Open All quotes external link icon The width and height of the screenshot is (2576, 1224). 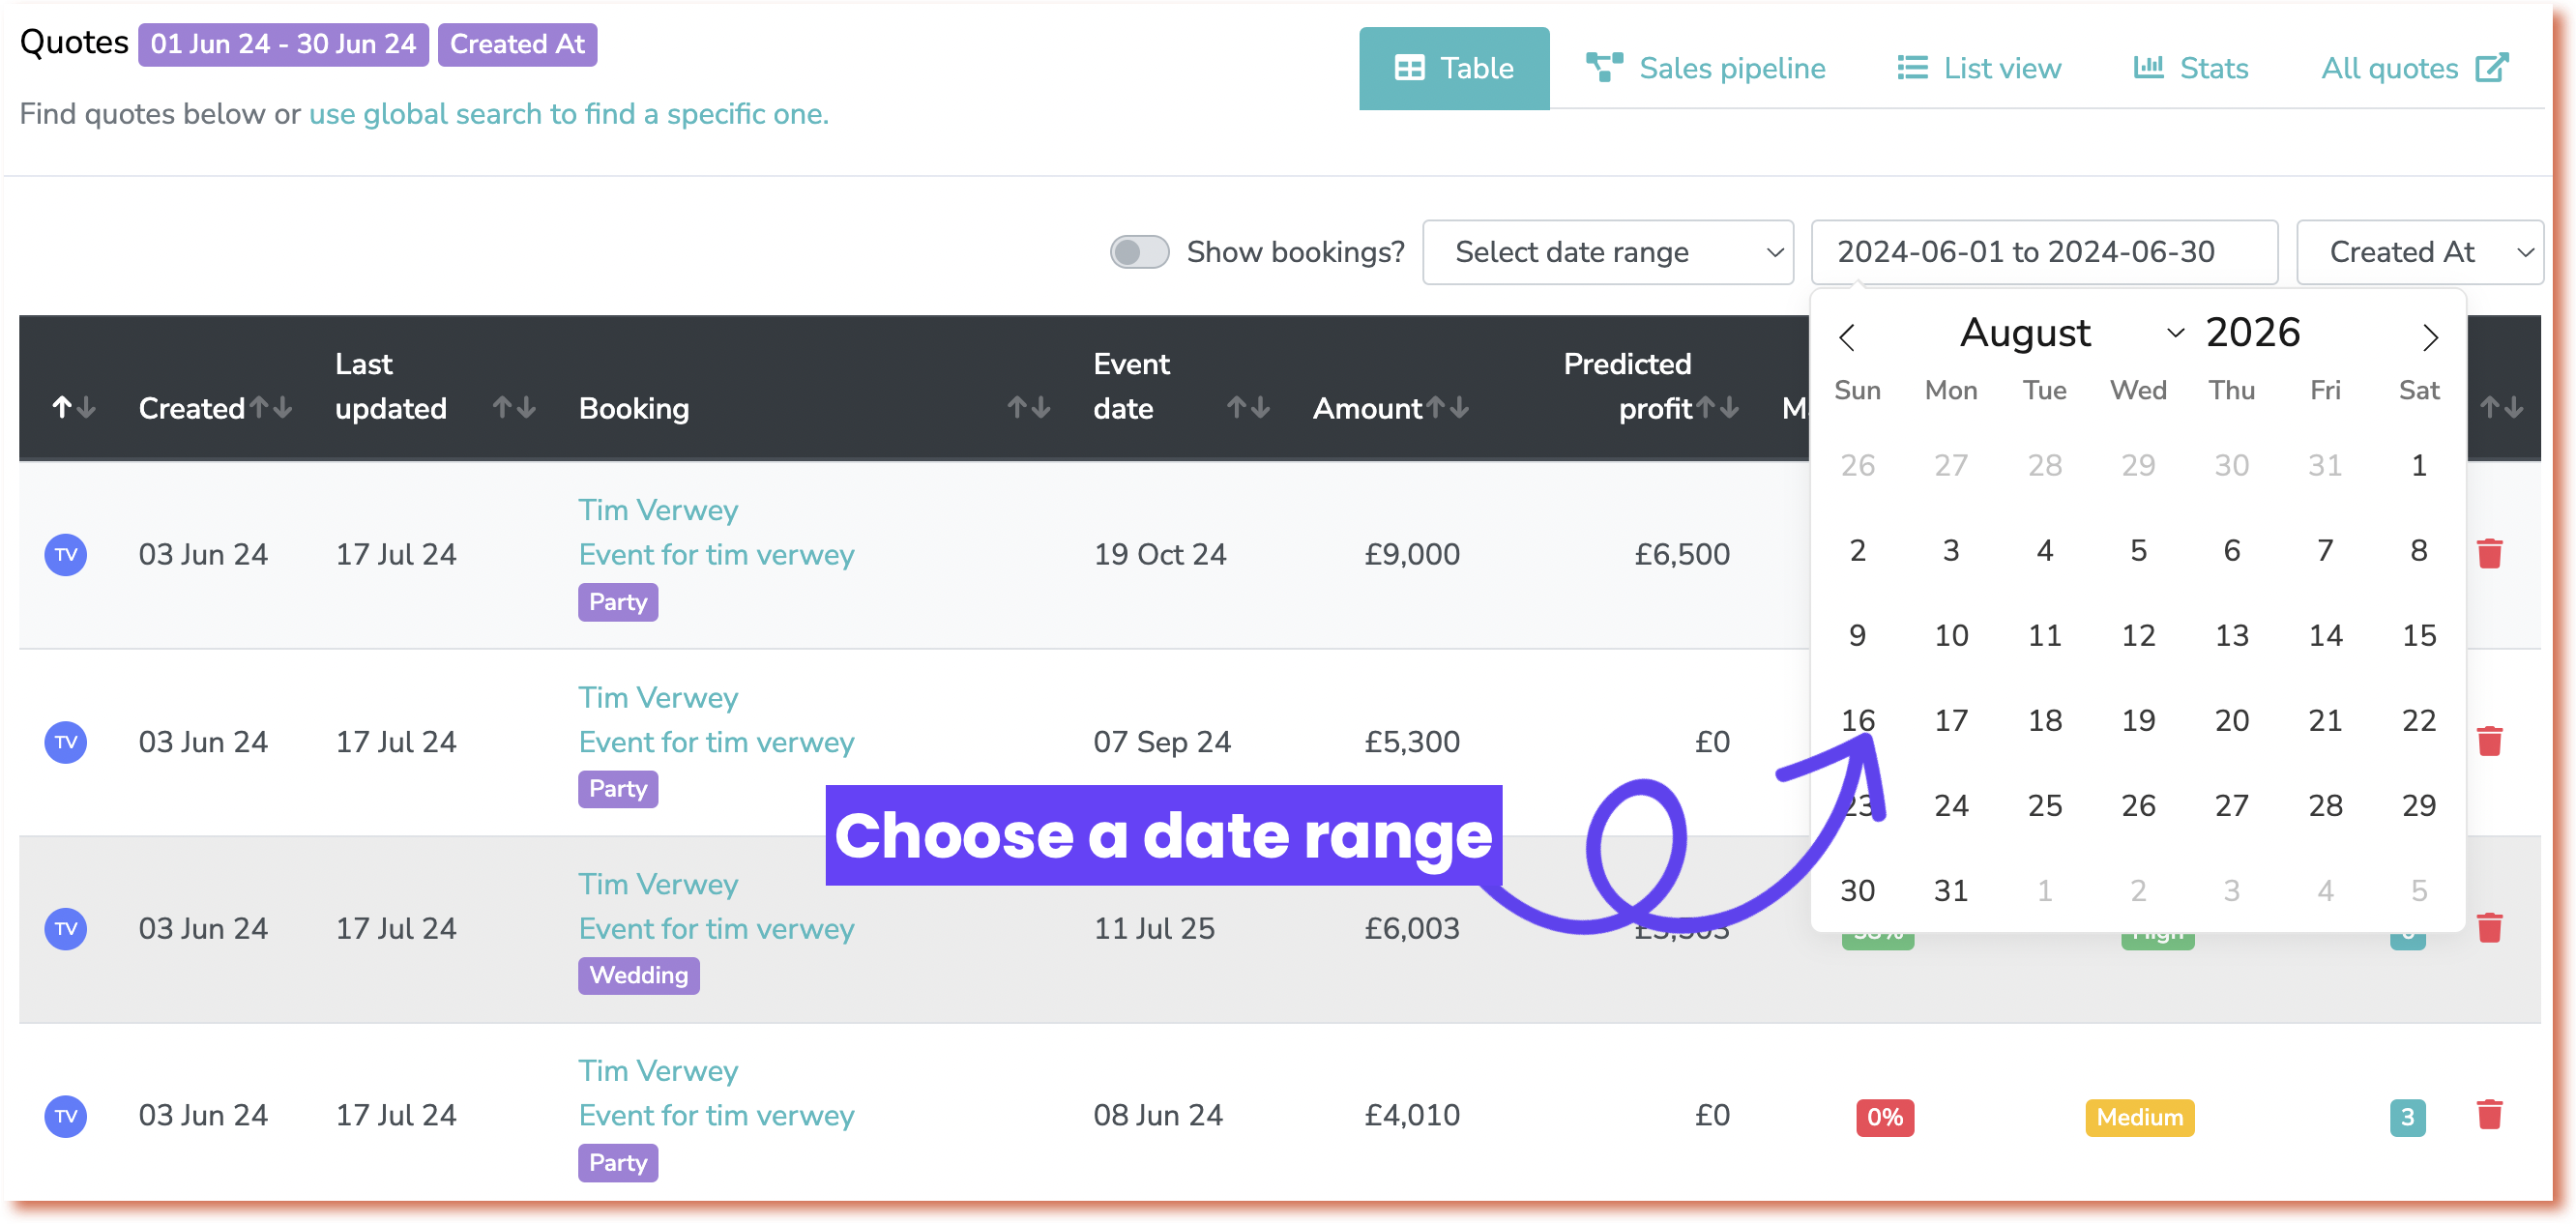click(2491, 68)
